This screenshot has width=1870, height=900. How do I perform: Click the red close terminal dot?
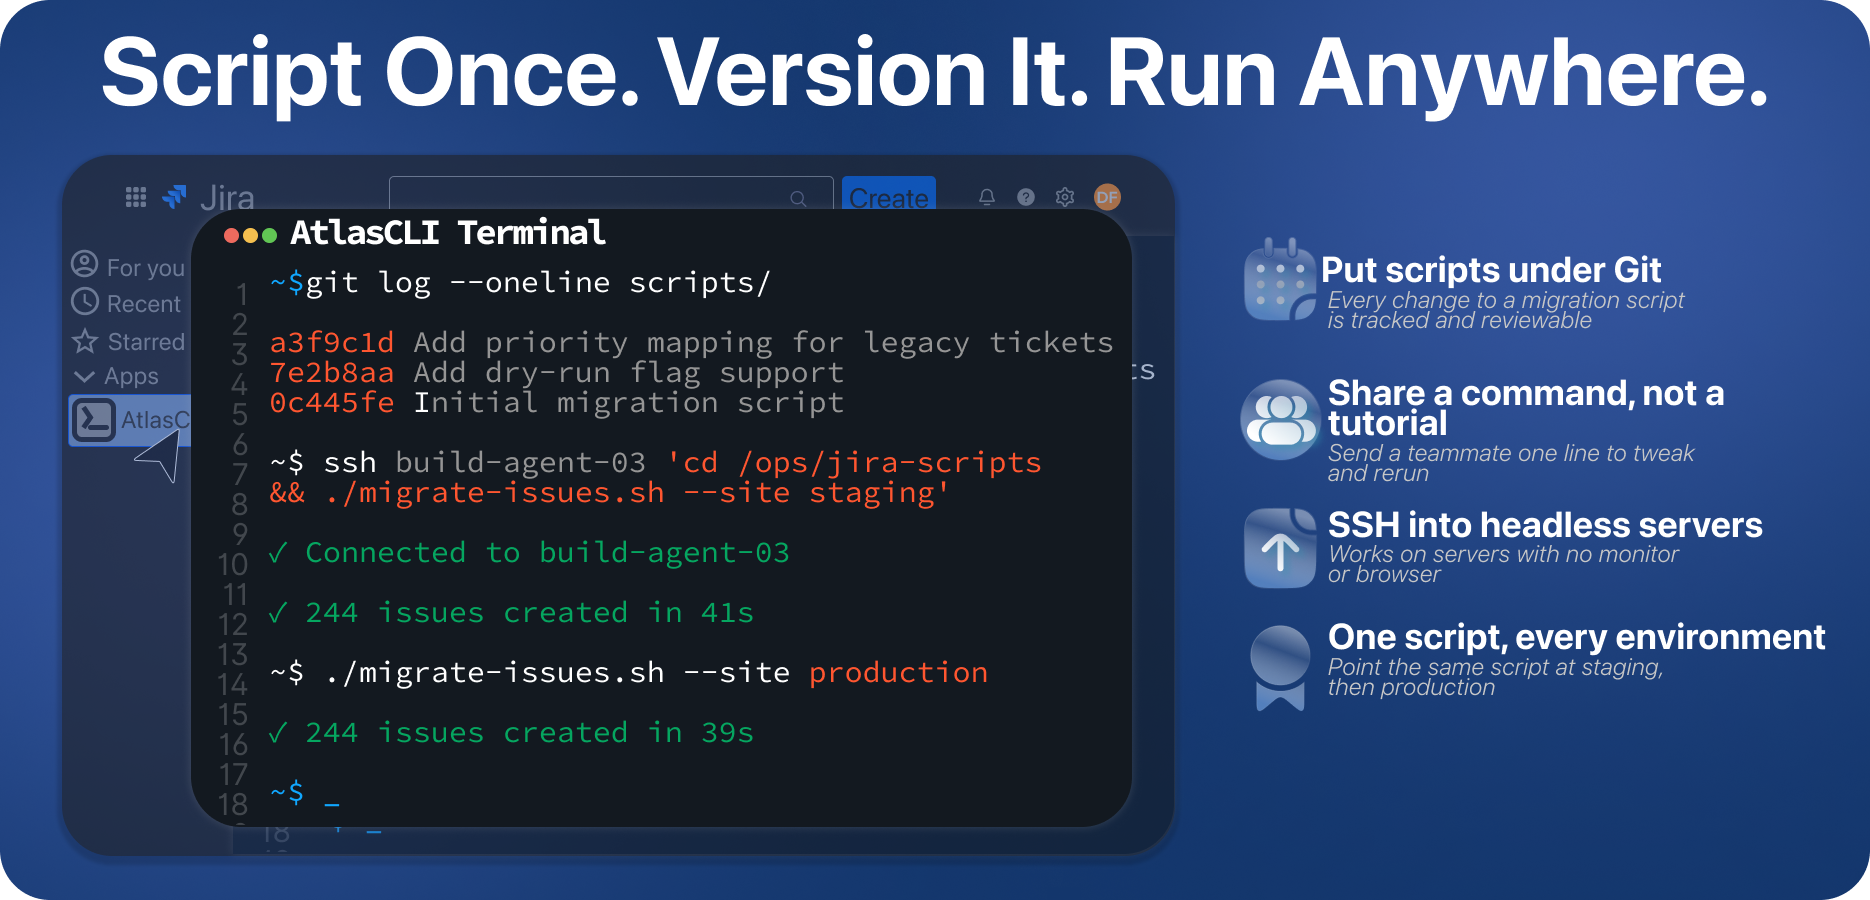tap(232, 236)
